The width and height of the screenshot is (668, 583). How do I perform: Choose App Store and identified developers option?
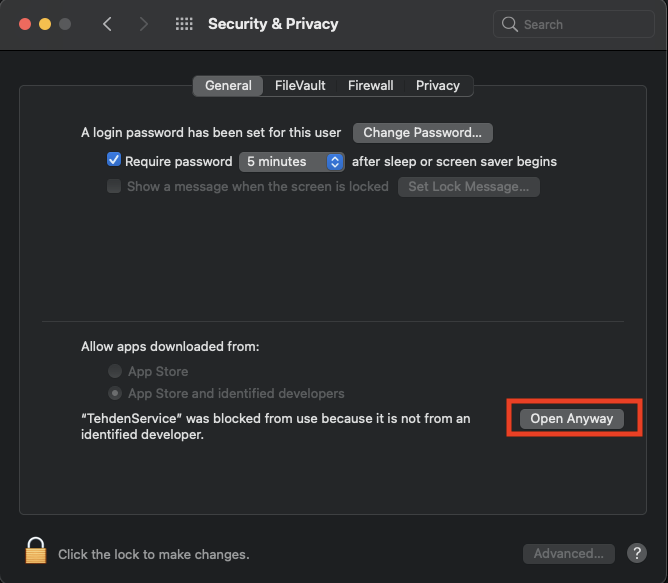pyautogui.click(x=116, y=393)
